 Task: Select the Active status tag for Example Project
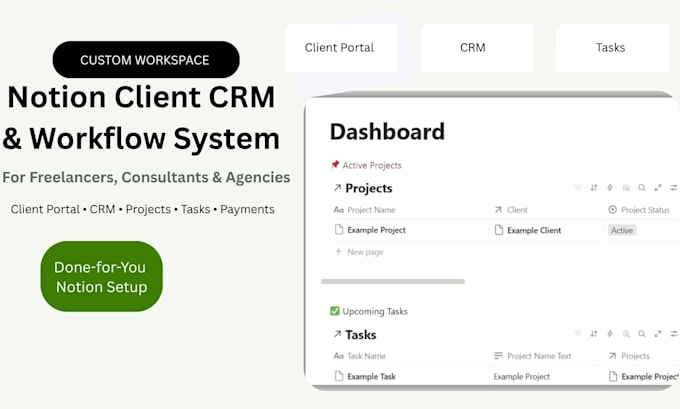click(622, 230)
